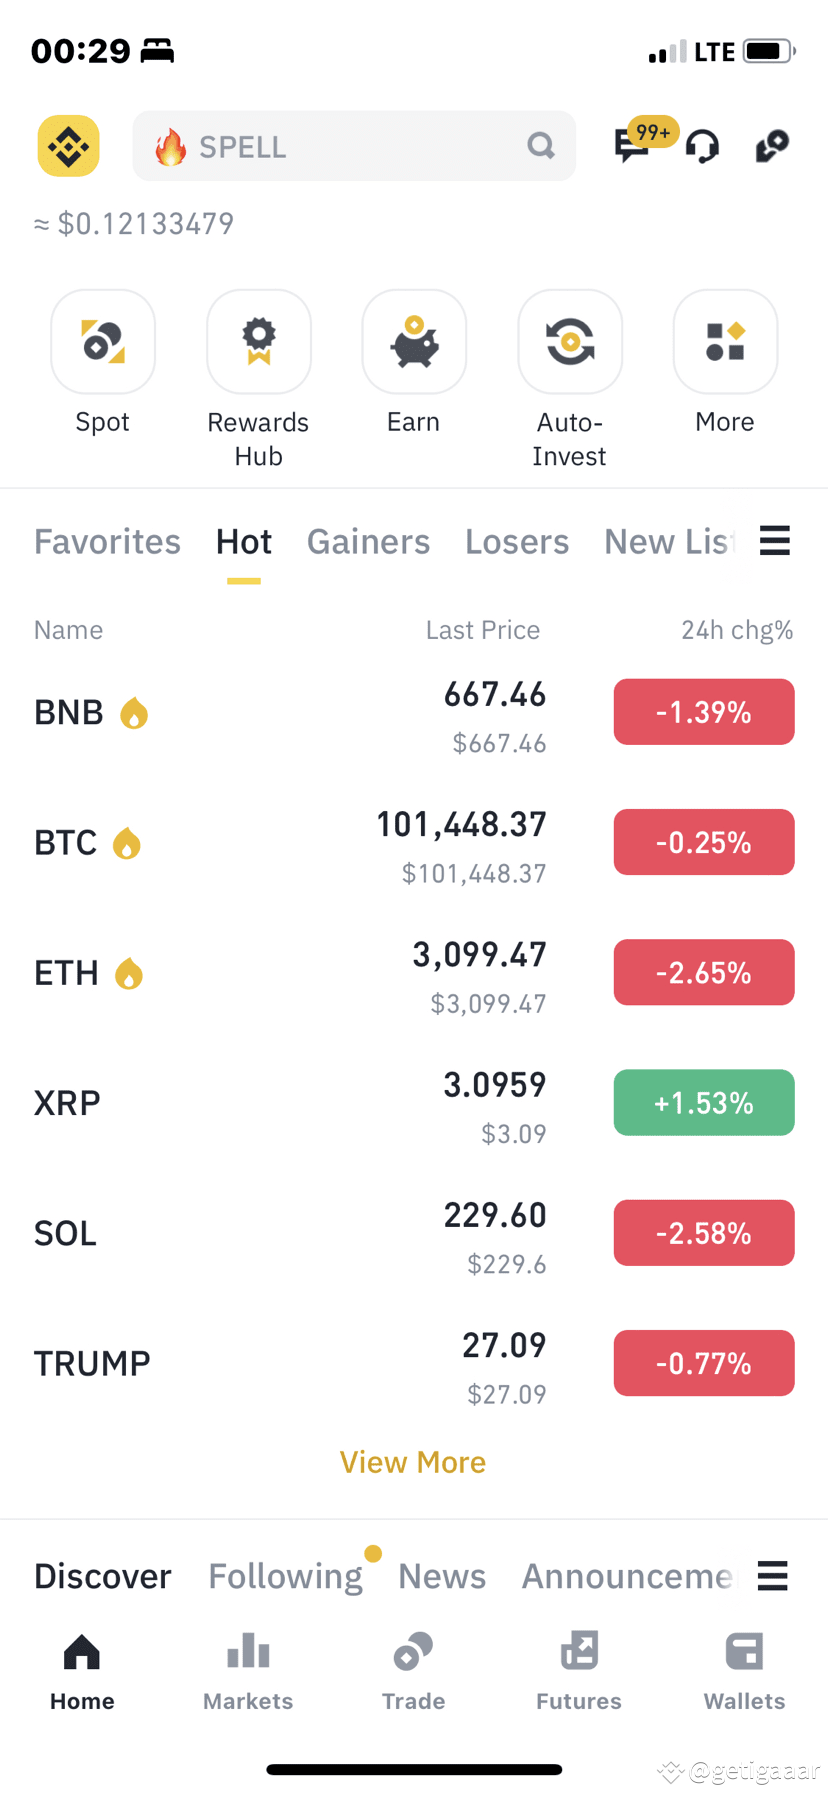This screenshot has width=828, height=1793.
Task: Open the BTC market row
Action: click(x=300, y=843)
